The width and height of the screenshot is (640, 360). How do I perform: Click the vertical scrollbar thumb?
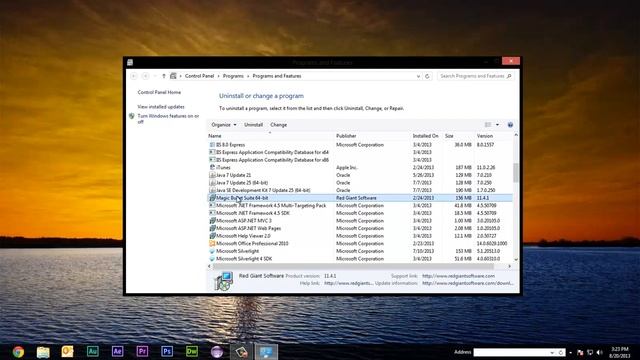[x=516, y=172]
